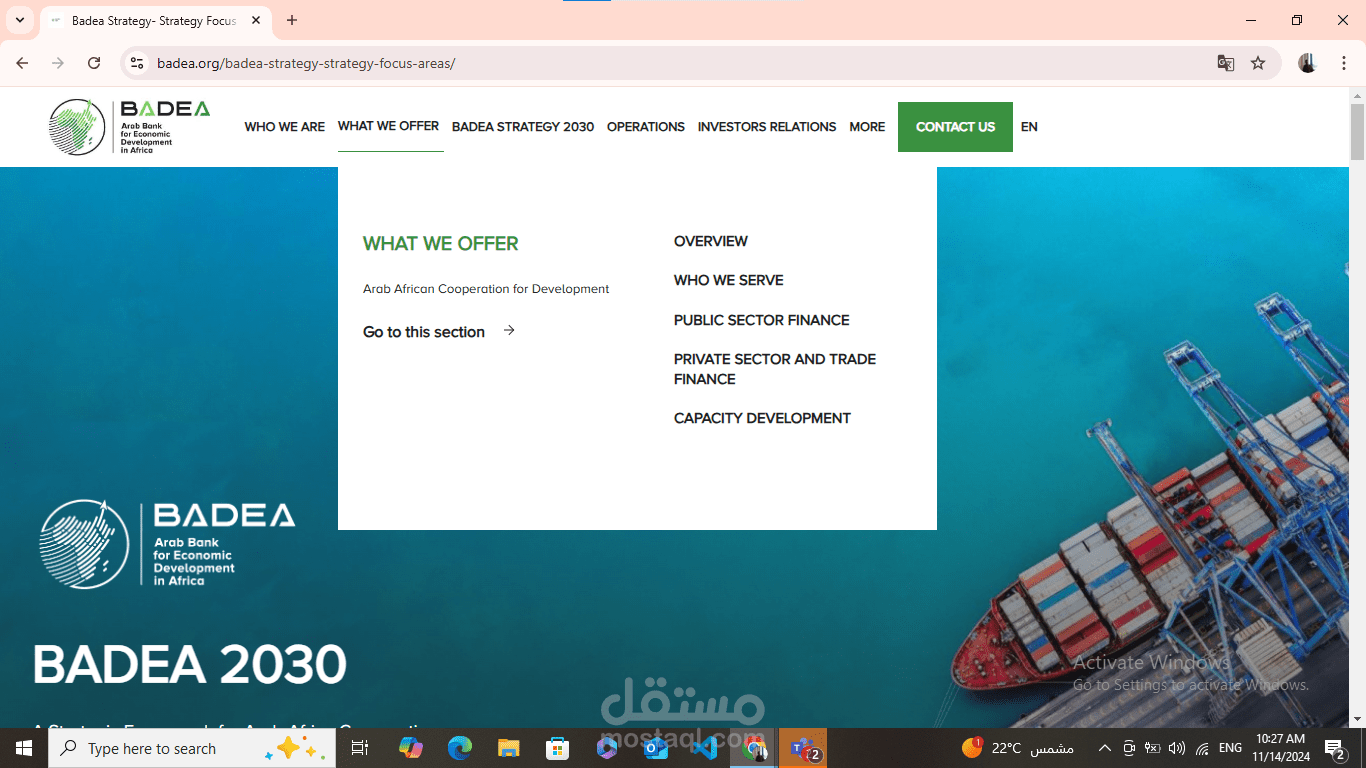Click the ENG input language indicator
Image resolution: width=1366 pixels, height=768 pixels.
1230,748
